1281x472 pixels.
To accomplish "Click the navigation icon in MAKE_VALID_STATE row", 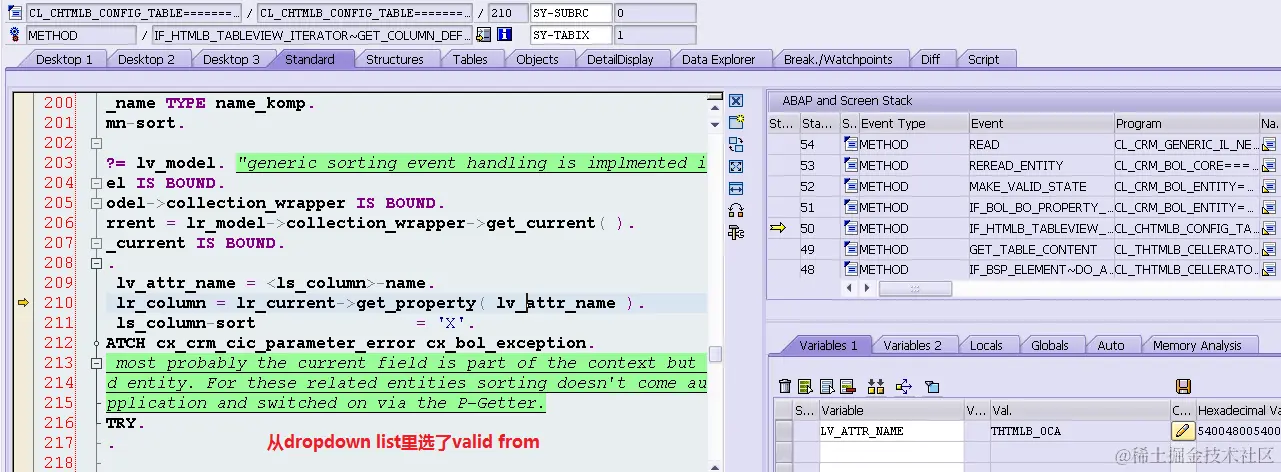I will pyautogui.click(x=1269, y=186).
